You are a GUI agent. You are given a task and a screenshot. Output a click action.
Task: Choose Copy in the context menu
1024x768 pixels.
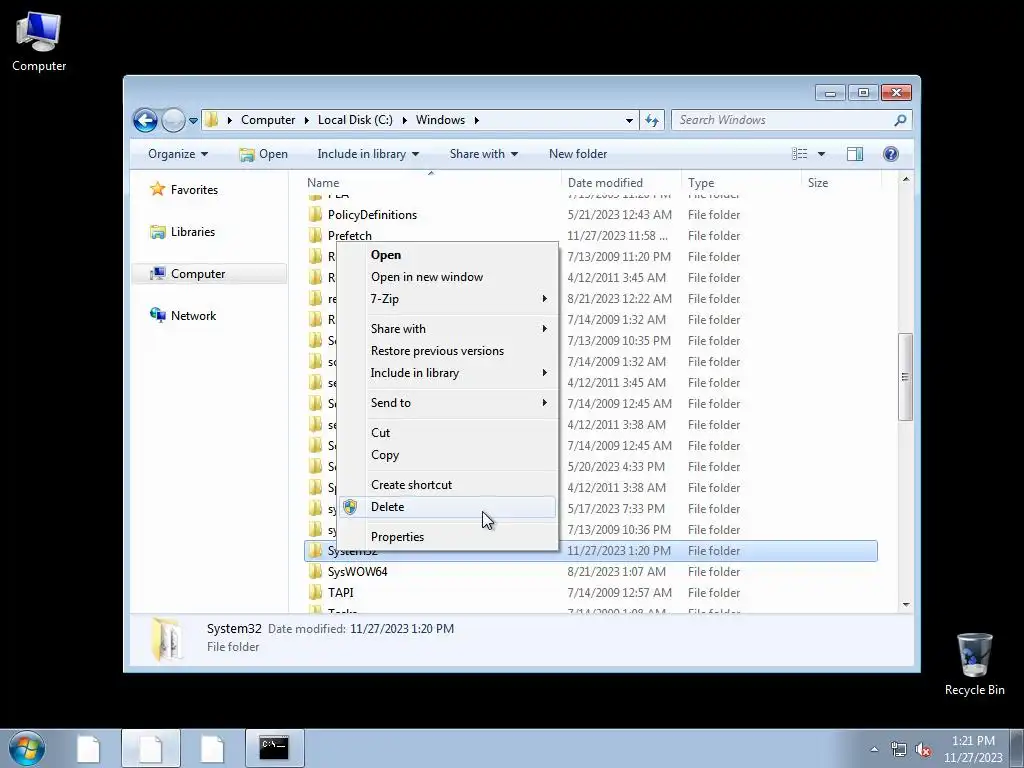pos(447,455)
